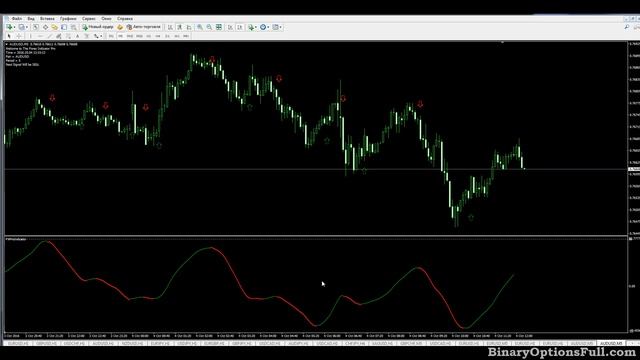Open the Файл menu
This screenshot has height=360, width=640.
pyautogui.click(x=16, y=18)
